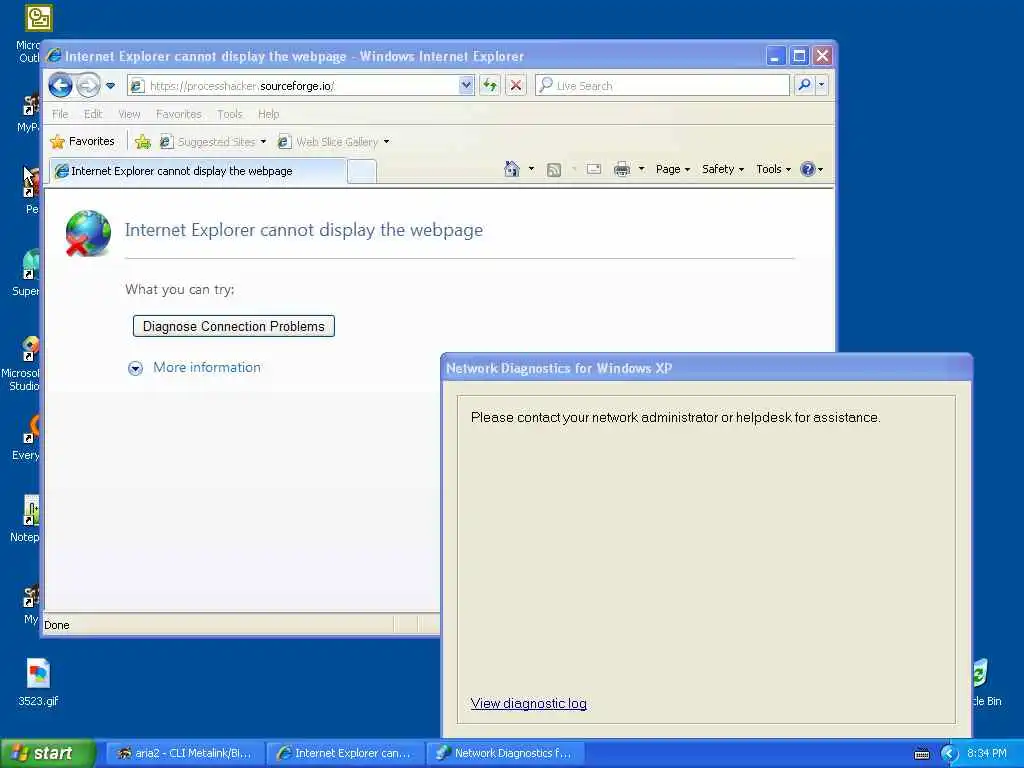Switch to Network Diagnostics taskbar button
Image resolution: width=1024 pixels, height=768 pixels.
[x=505, y=753]
